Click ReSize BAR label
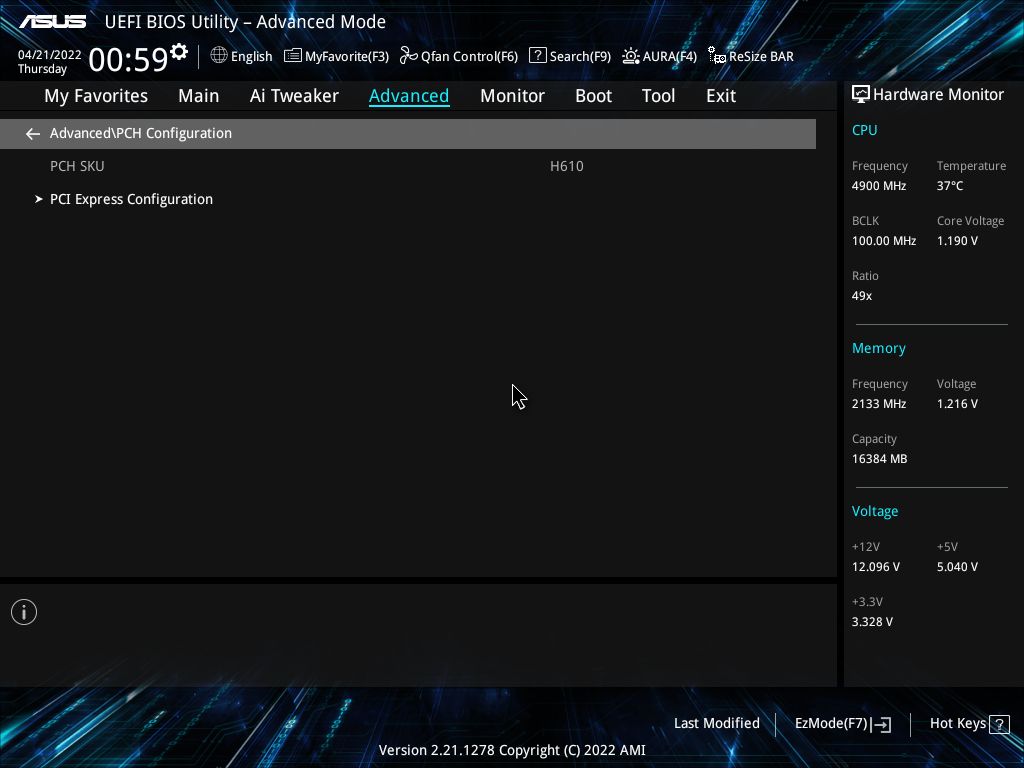The image size is (1024, 768). 761,57
